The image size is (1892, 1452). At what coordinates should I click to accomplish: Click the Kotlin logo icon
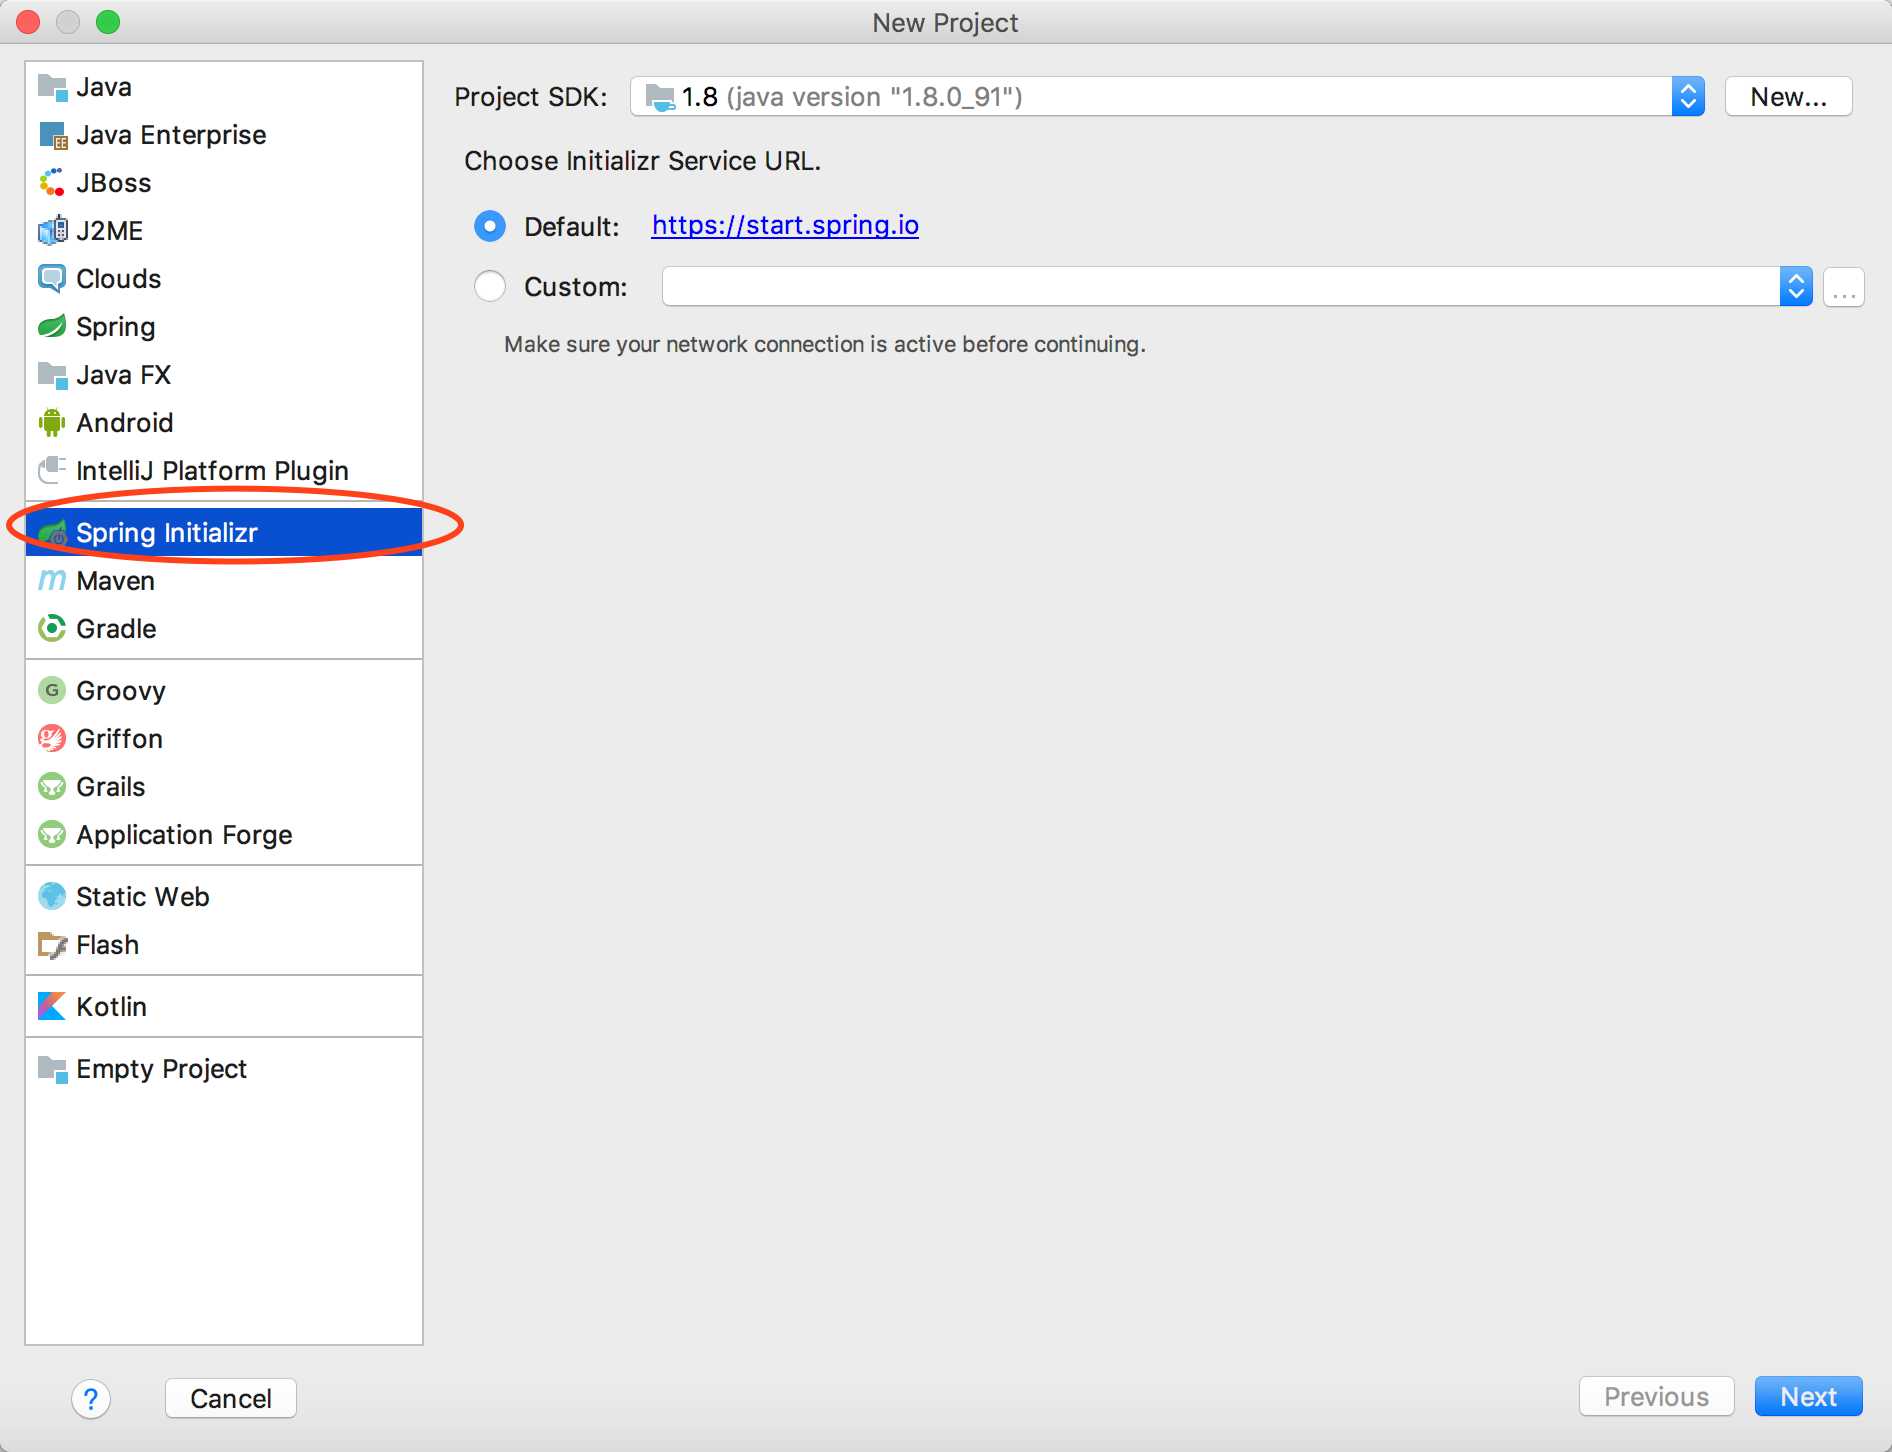52,1006
